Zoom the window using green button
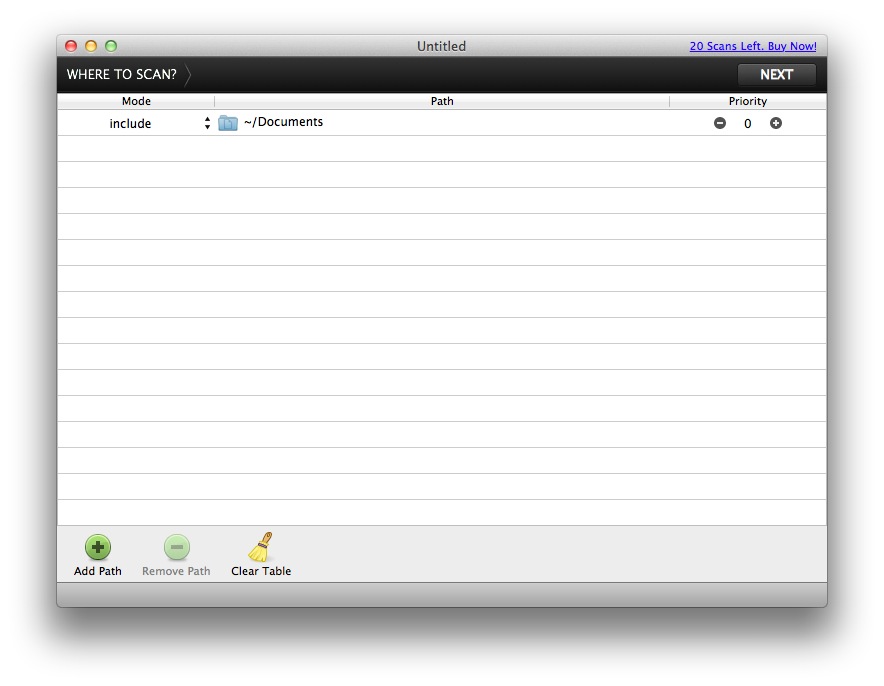 click(111, 46)
